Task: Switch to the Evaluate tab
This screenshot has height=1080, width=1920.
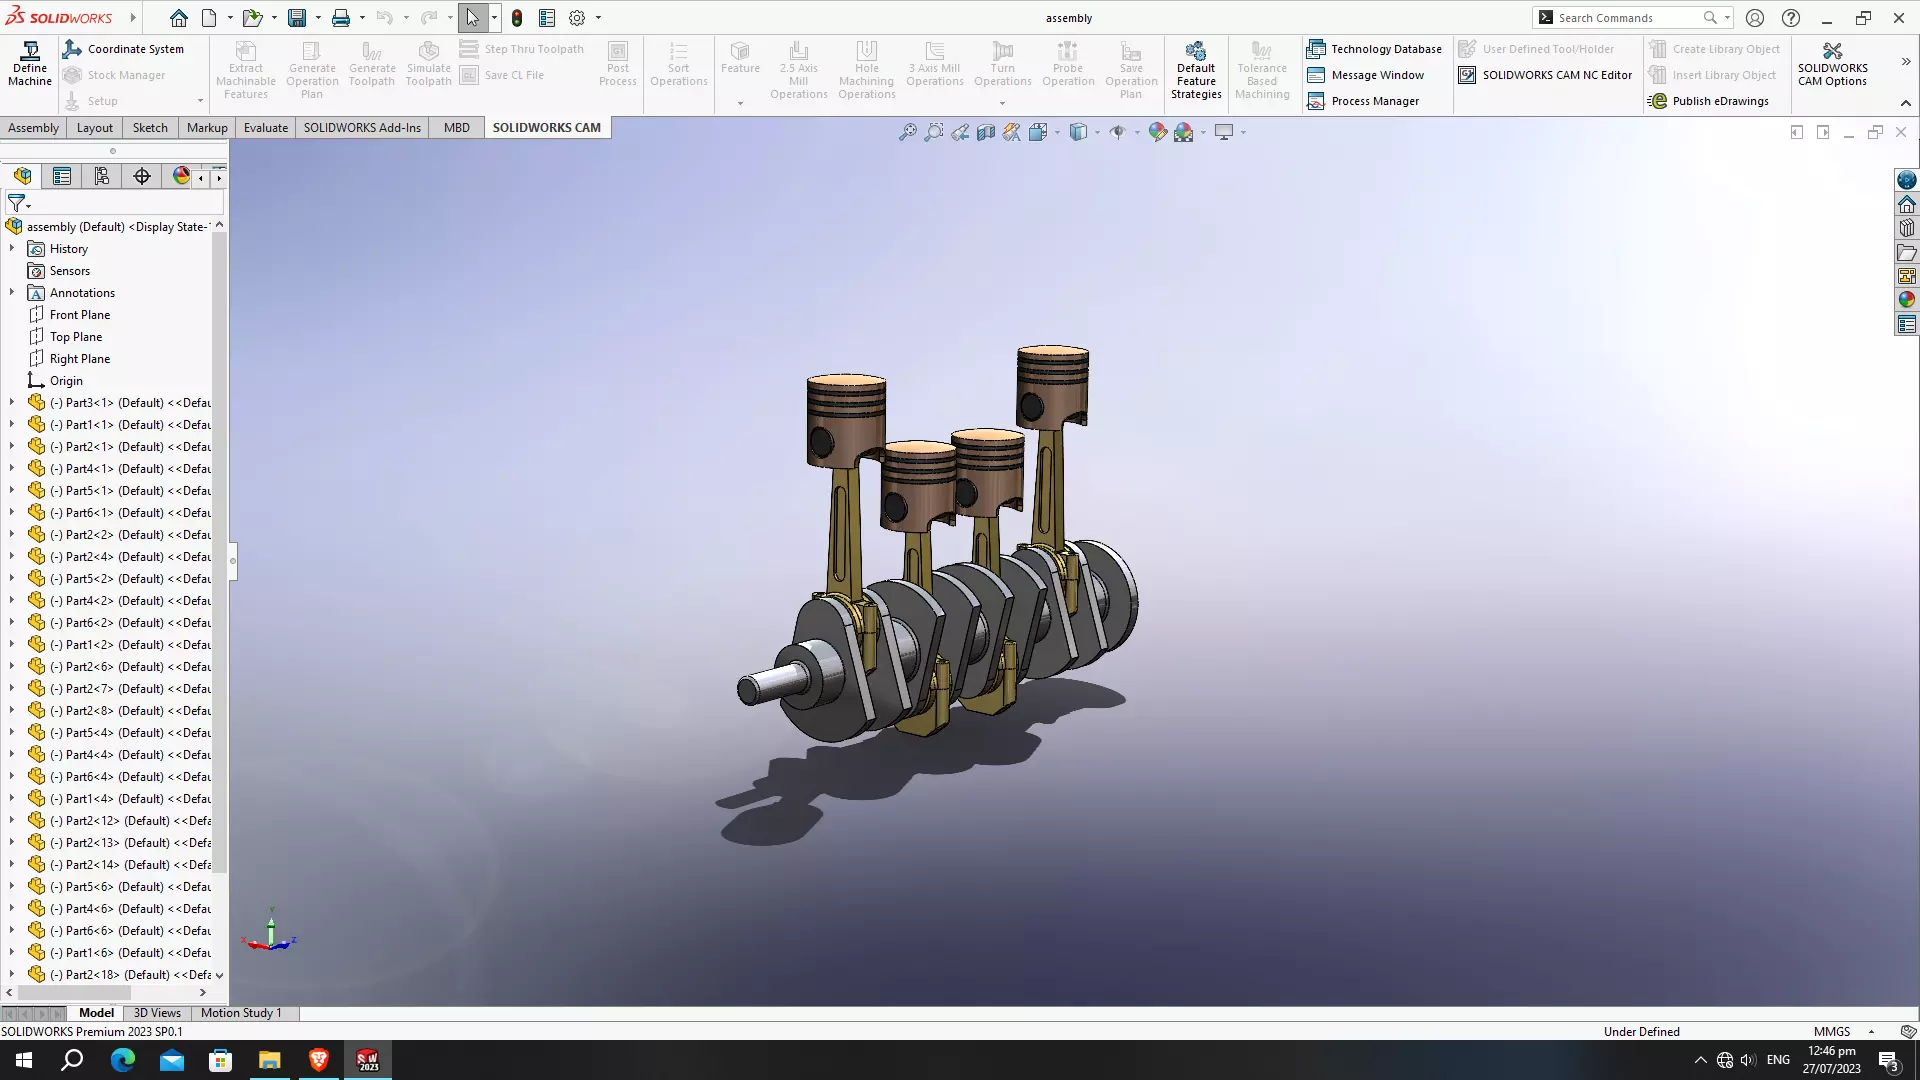Action: [x=266, y=127]
